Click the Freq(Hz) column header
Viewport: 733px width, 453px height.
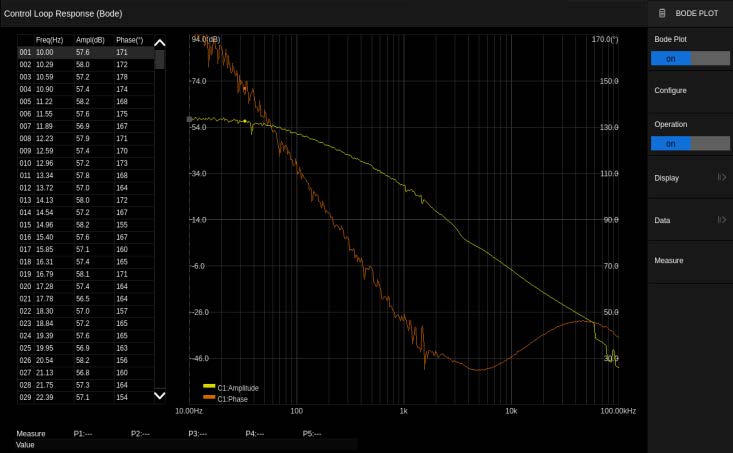[x=49, y=39]
